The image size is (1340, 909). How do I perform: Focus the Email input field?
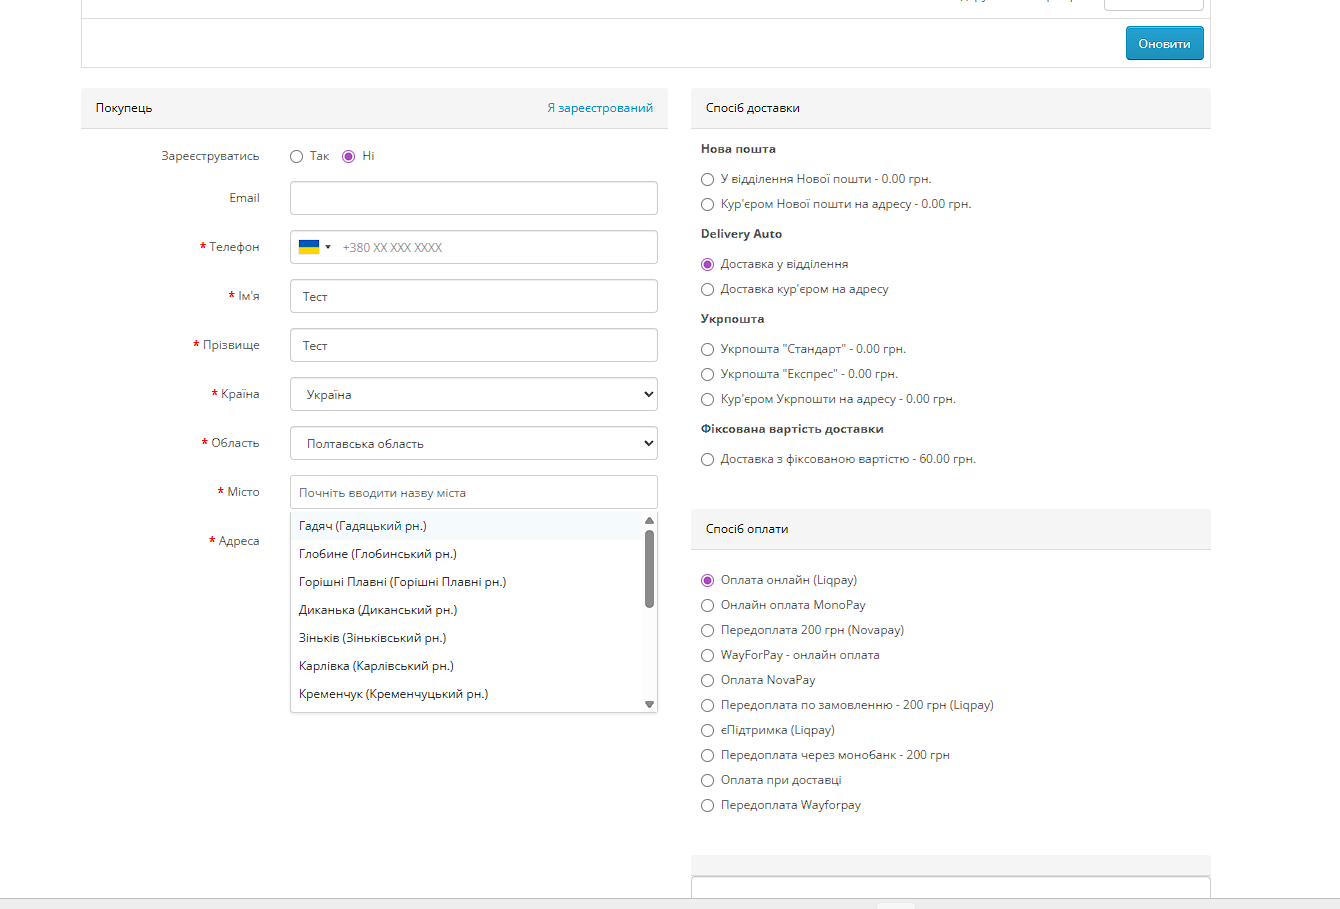pyautogui.click(x=474, y=198)
